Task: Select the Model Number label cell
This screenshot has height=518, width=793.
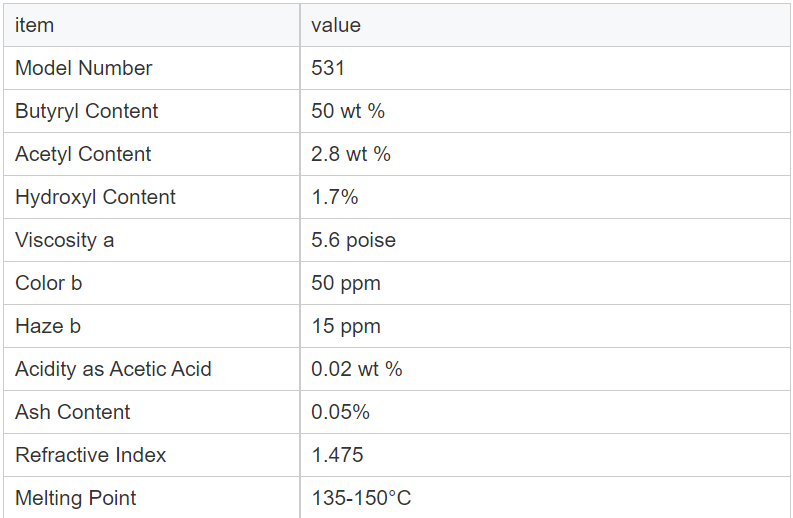Action: (152, 68)
